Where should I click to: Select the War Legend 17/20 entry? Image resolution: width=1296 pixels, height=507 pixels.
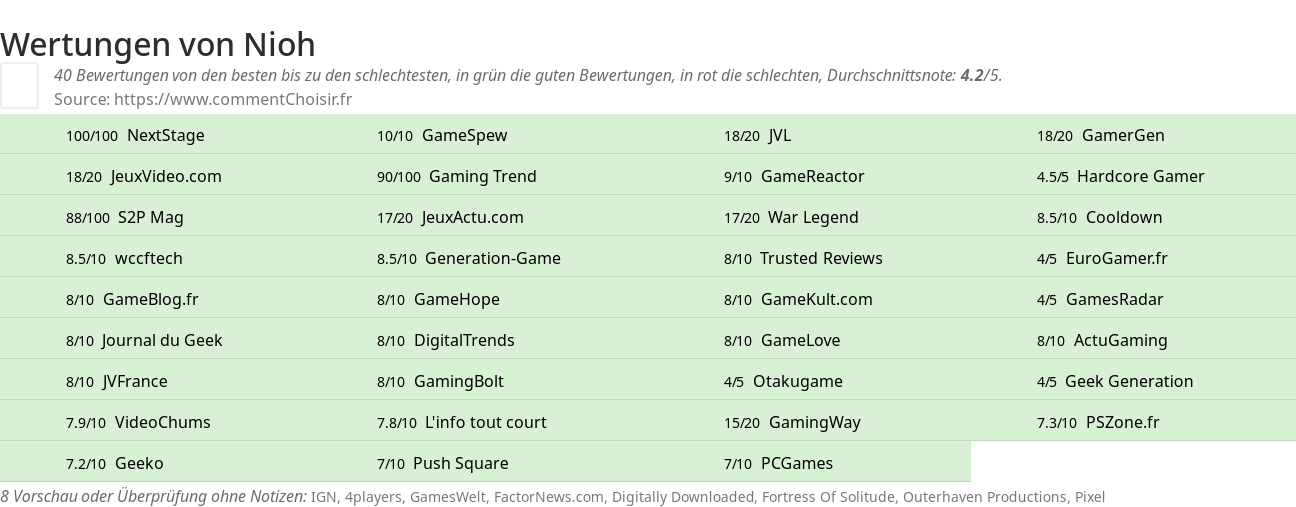coord(791,217)
